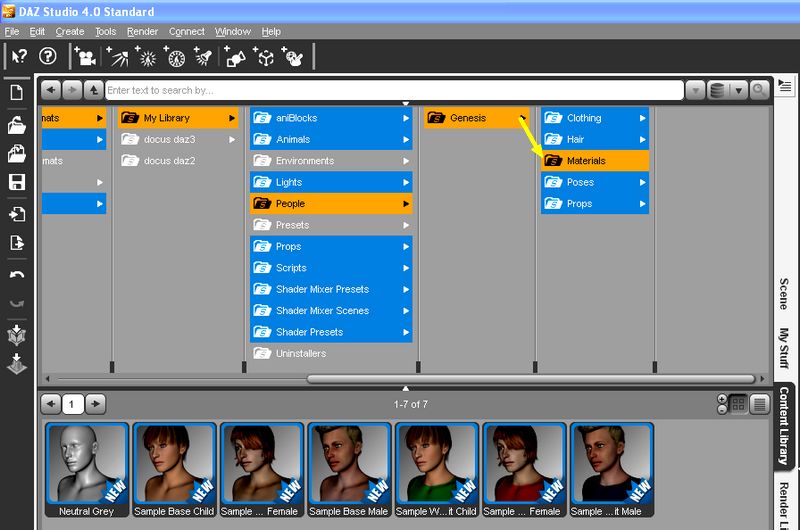Open the database filter dropdown arrow
The height and width of the screenshot is (530, 800).
tap(738, 91)
